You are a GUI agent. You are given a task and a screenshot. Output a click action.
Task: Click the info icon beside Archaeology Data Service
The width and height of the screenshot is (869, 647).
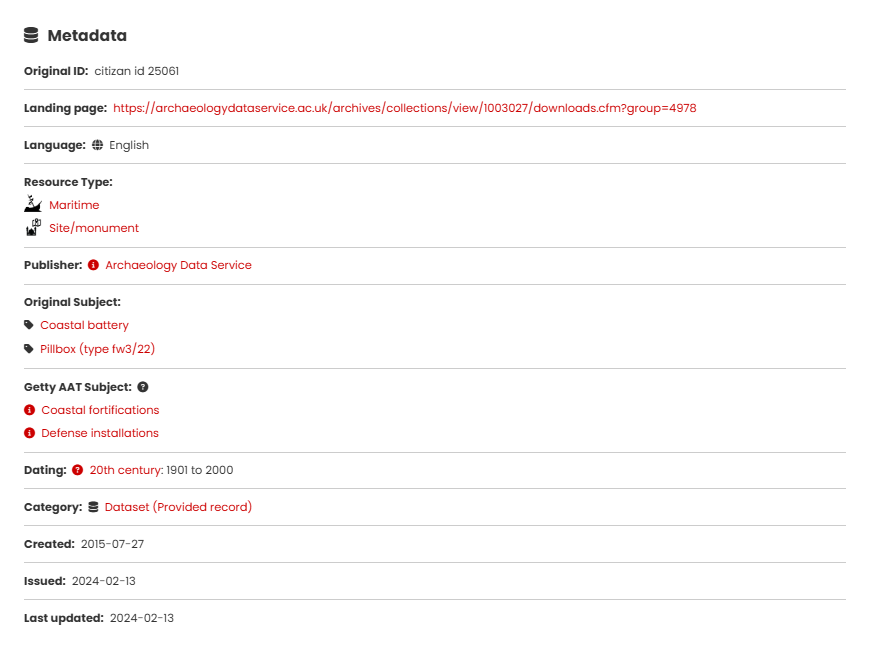[94, 265]
